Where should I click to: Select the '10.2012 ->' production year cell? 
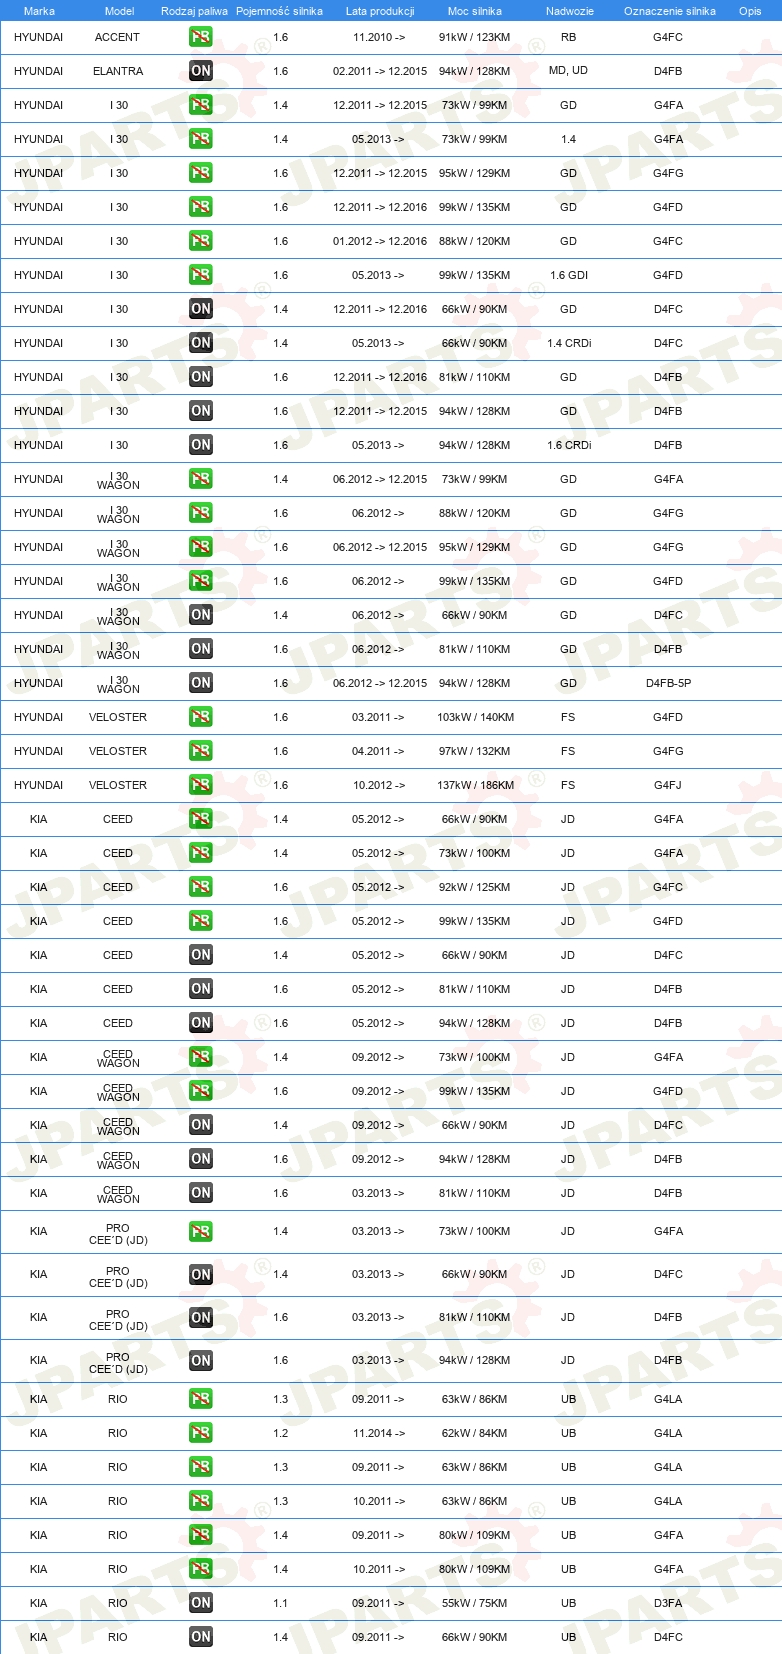point(379,785)
